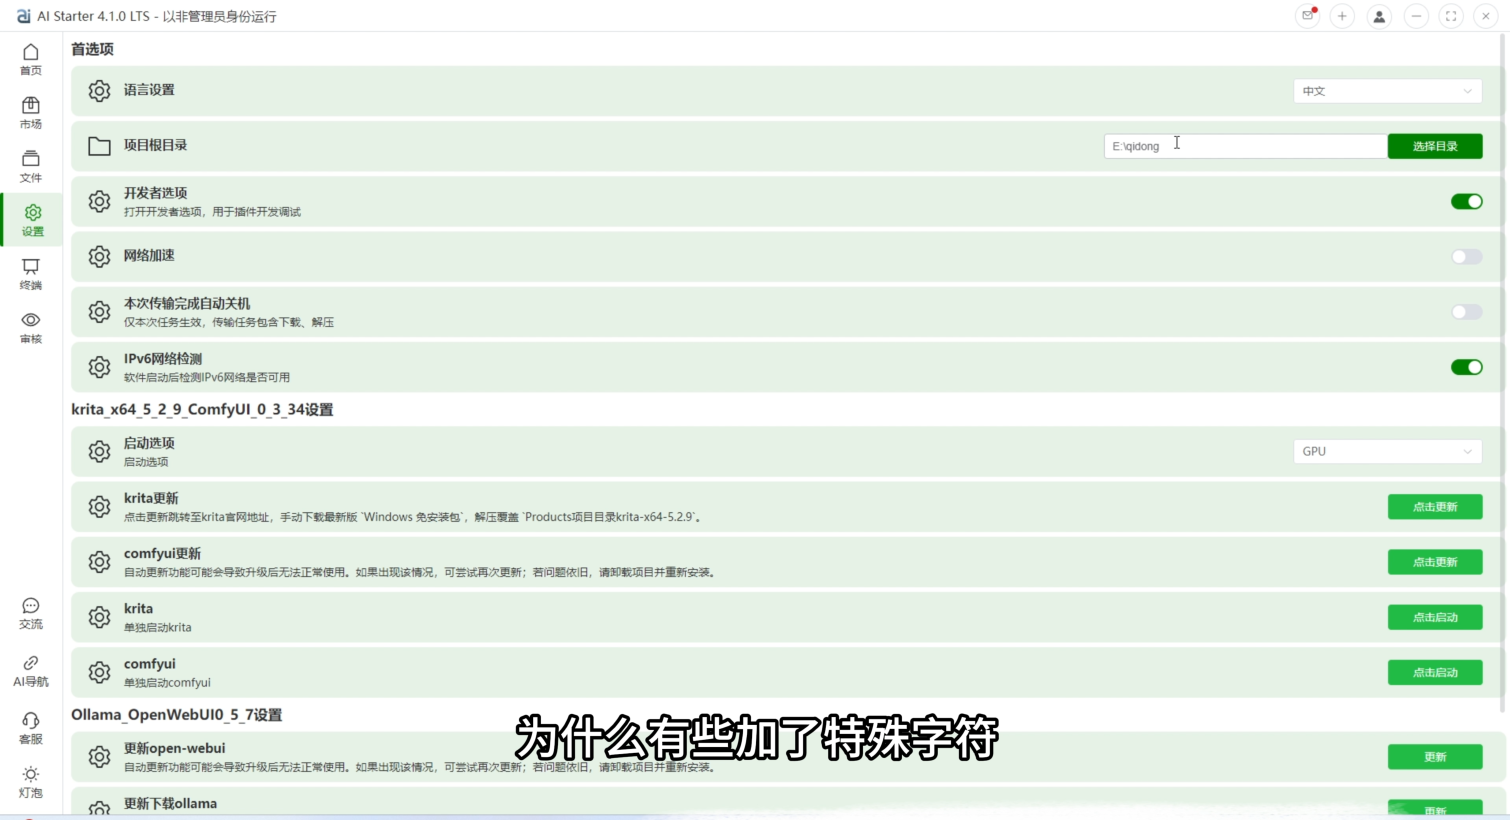Open the 审核 review eye icon
1510x820 pixels.
click(31, 328)
